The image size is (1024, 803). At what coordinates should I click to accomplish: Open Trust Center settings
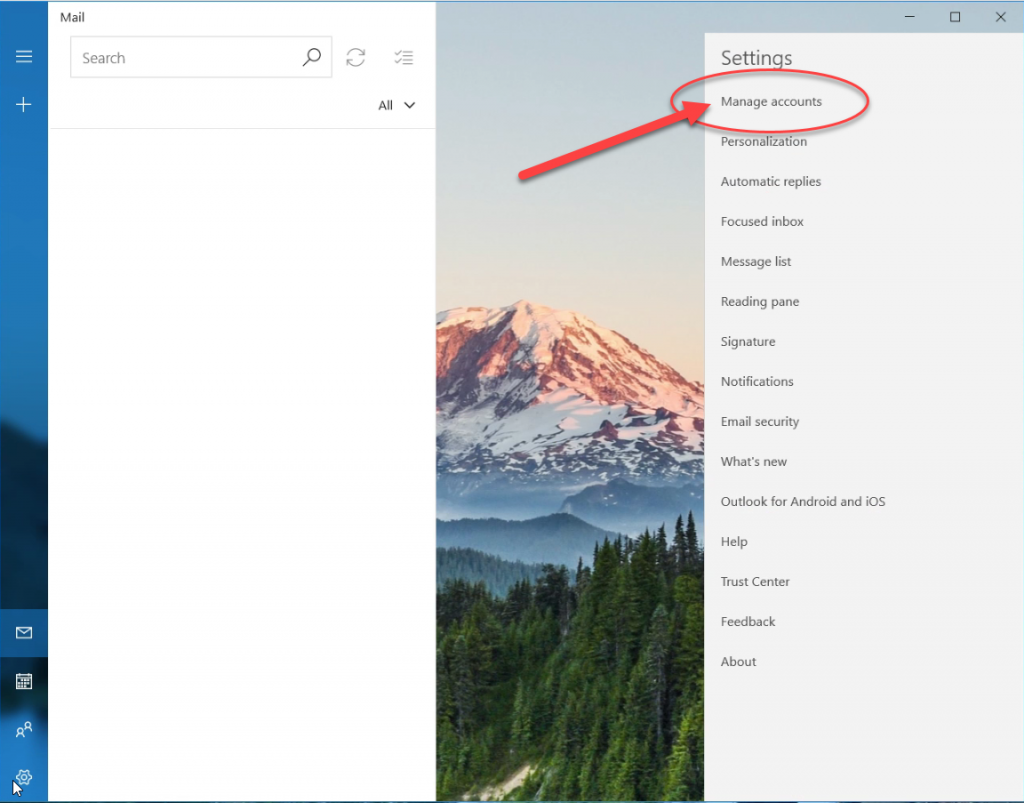[x=755, y=582]
